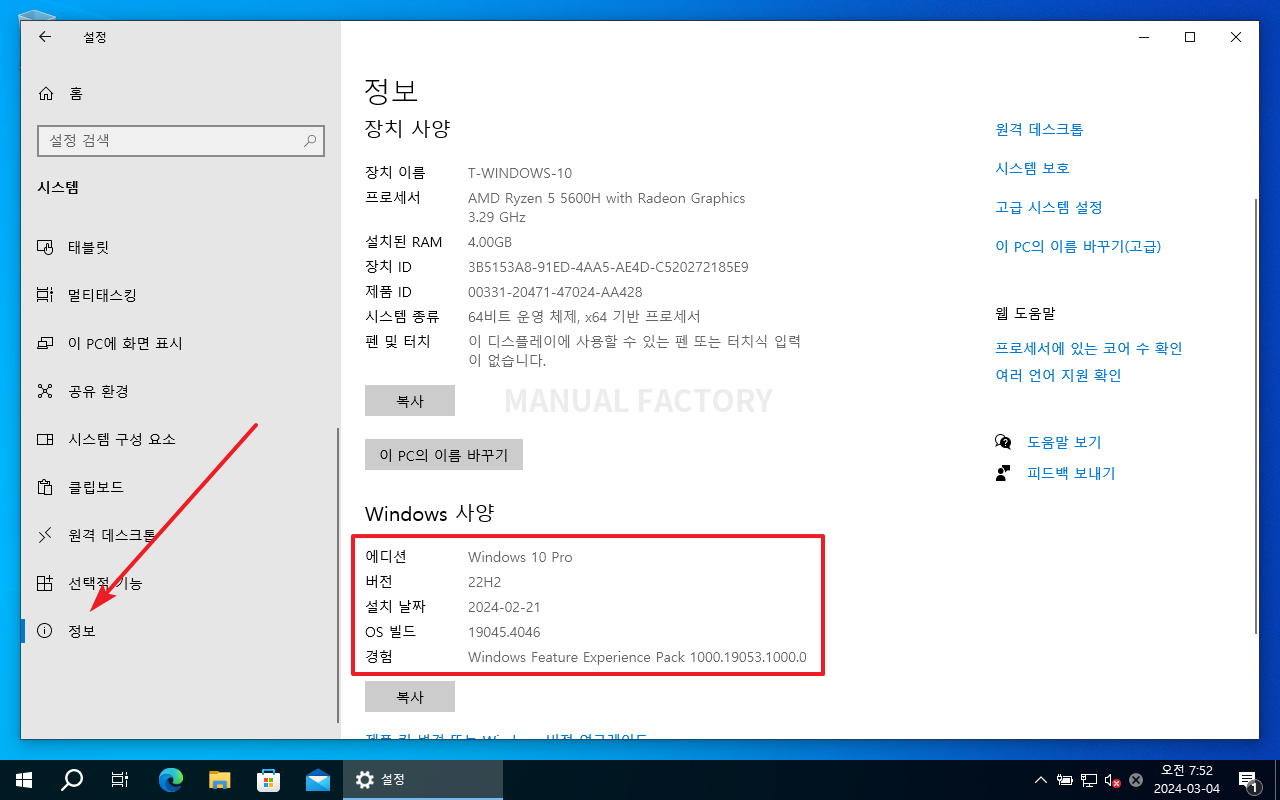Image resolution: width=1280 pixels, height=800 pixels.
Task: Click the main content vertical scrollbar
Action: [x=1256, y=415]
